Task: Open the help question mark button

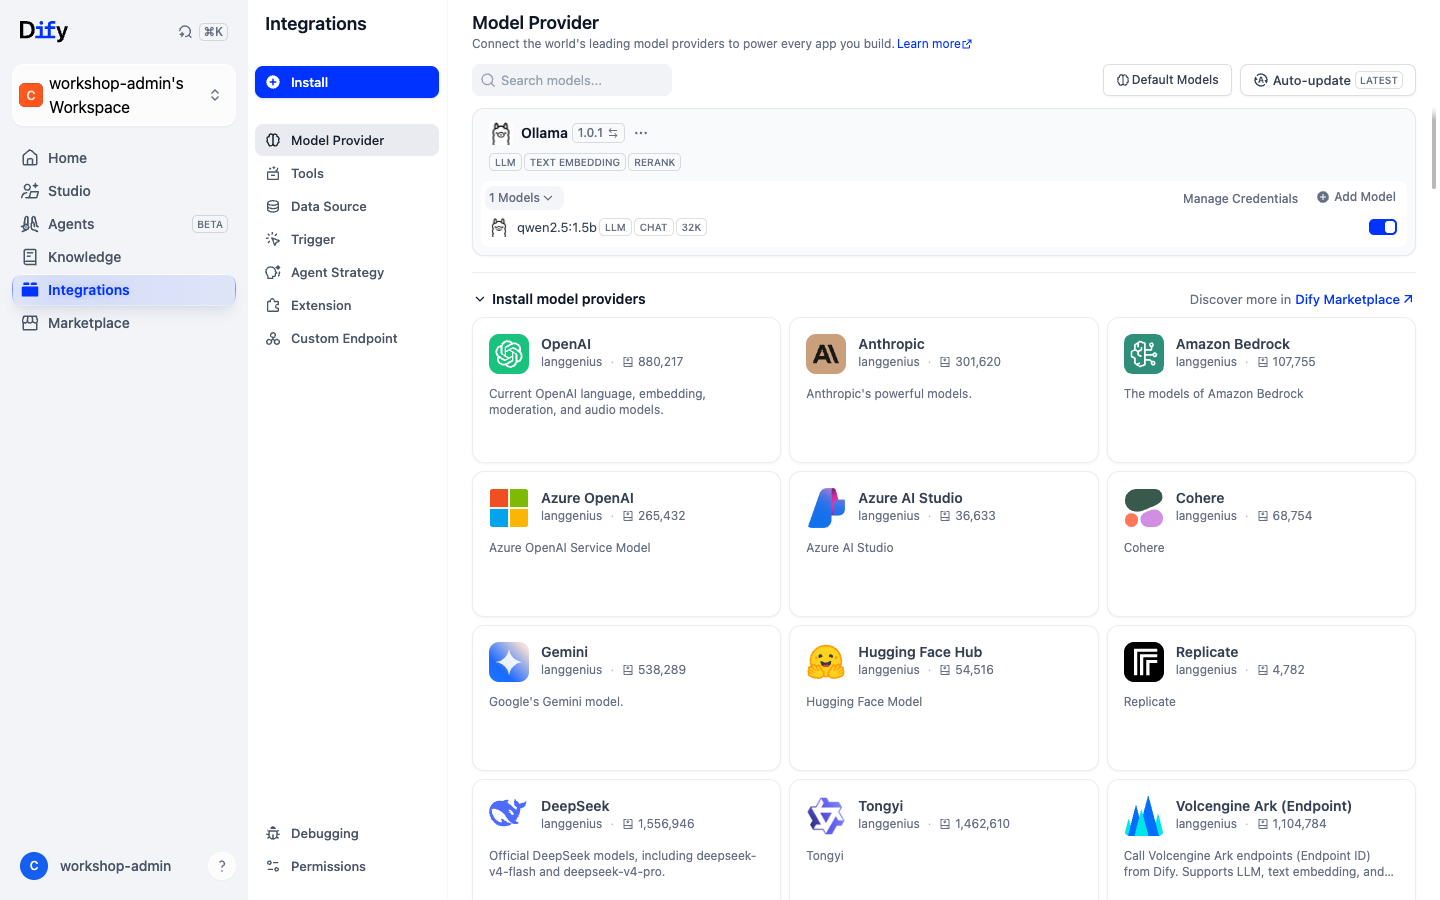Action: coord(222,866)
